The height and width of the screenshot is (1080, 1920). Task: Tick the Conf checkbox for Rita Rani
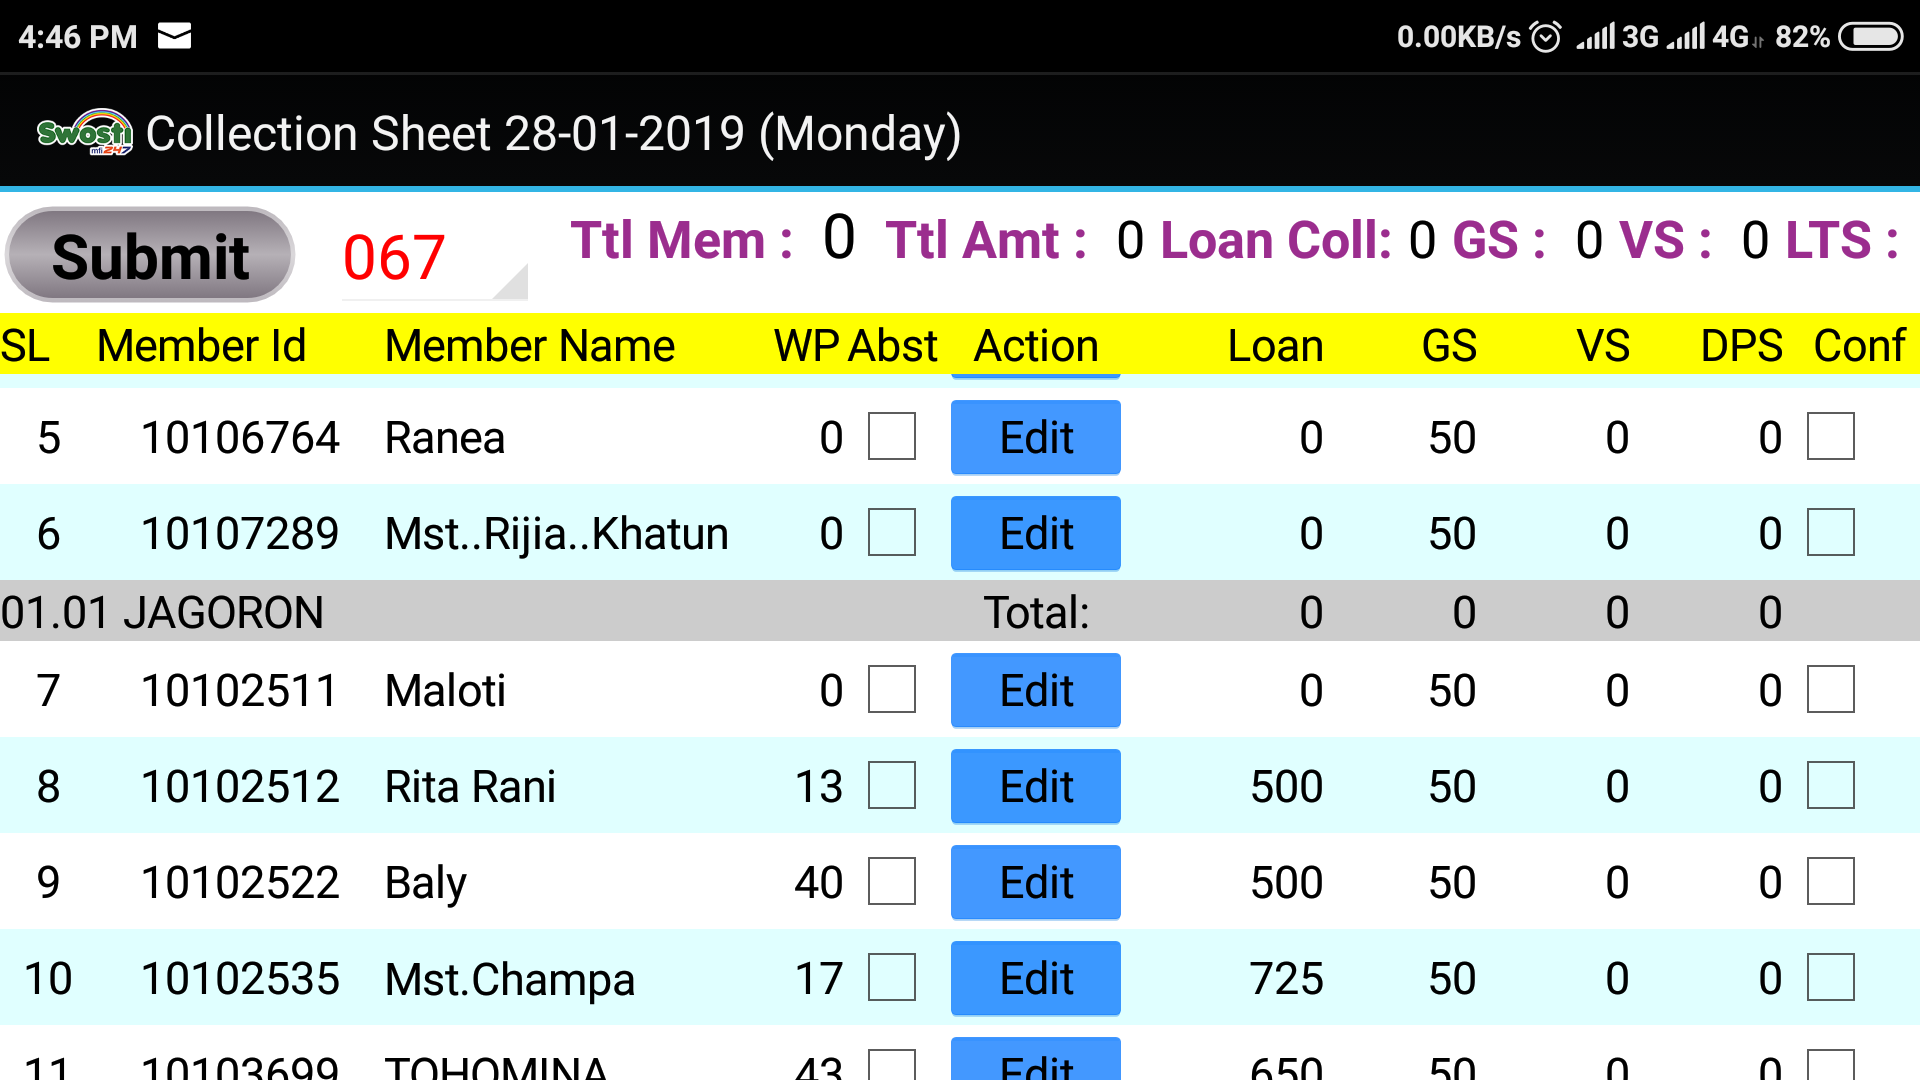point(1831,786)
